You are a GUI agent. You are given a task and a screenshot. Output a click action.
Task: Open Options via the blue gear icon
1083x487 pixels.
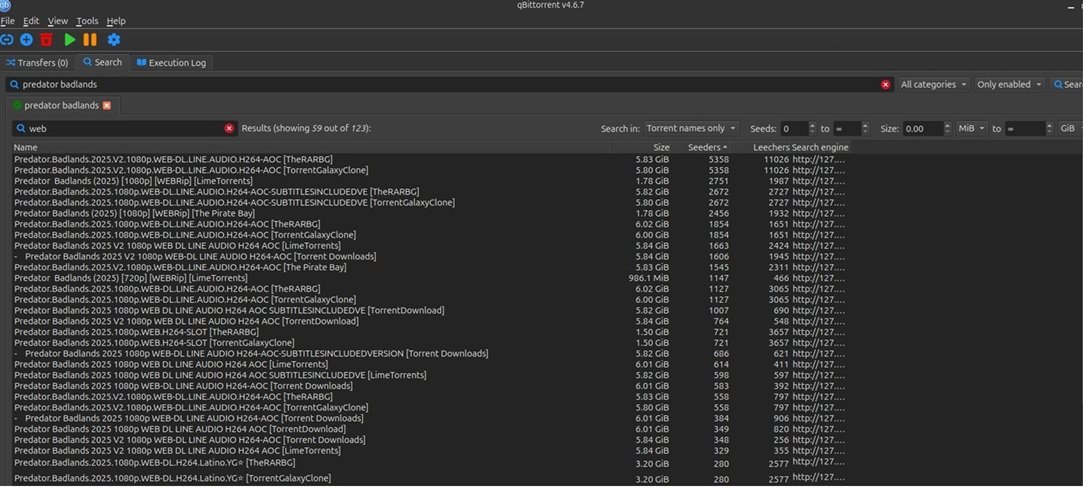pos(114,40)
